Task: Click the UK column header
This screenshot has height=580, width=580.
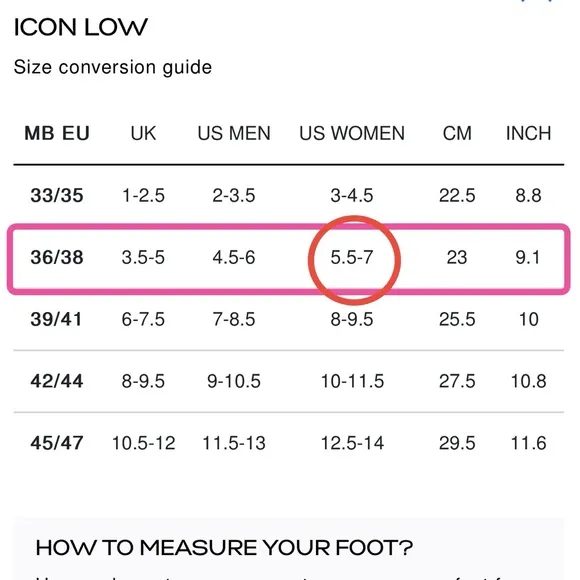Action: tap(143, 133)
